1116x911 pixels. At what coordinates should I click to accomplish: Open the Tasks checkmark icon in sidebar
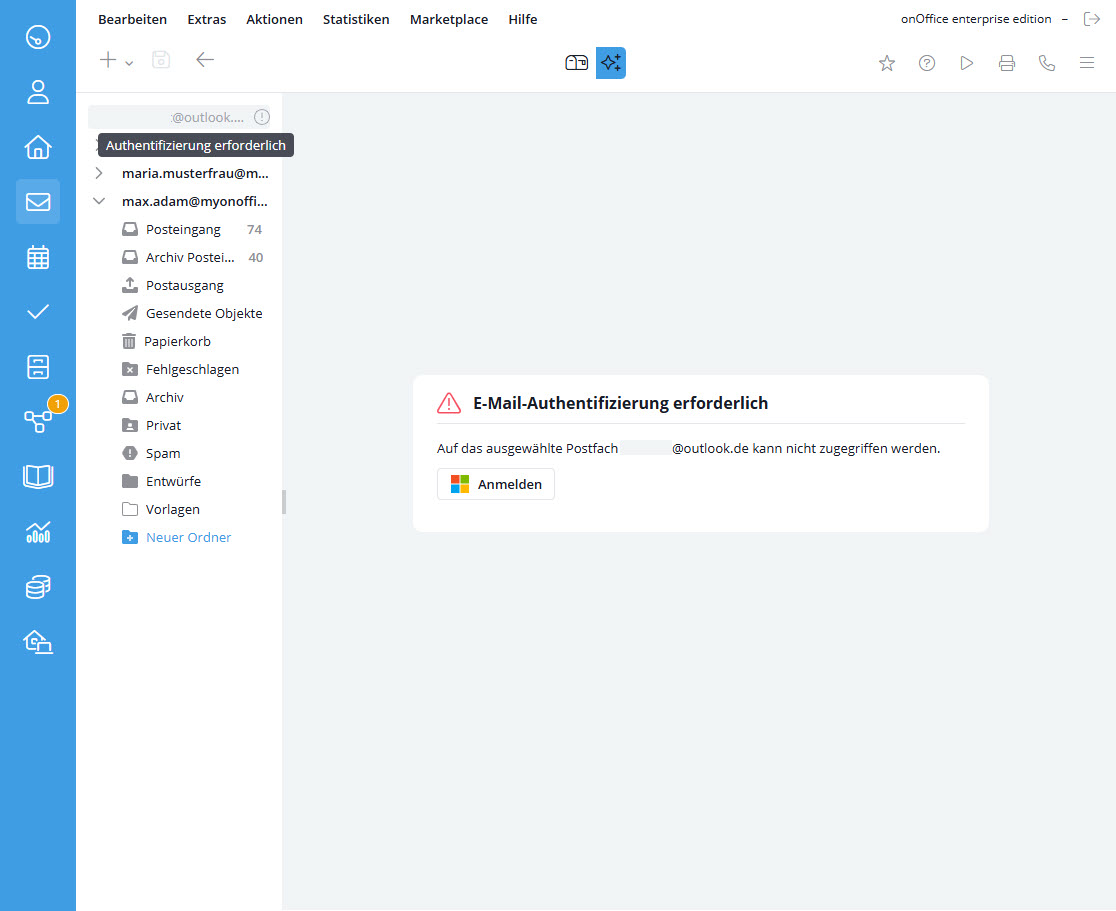[38, 312]
